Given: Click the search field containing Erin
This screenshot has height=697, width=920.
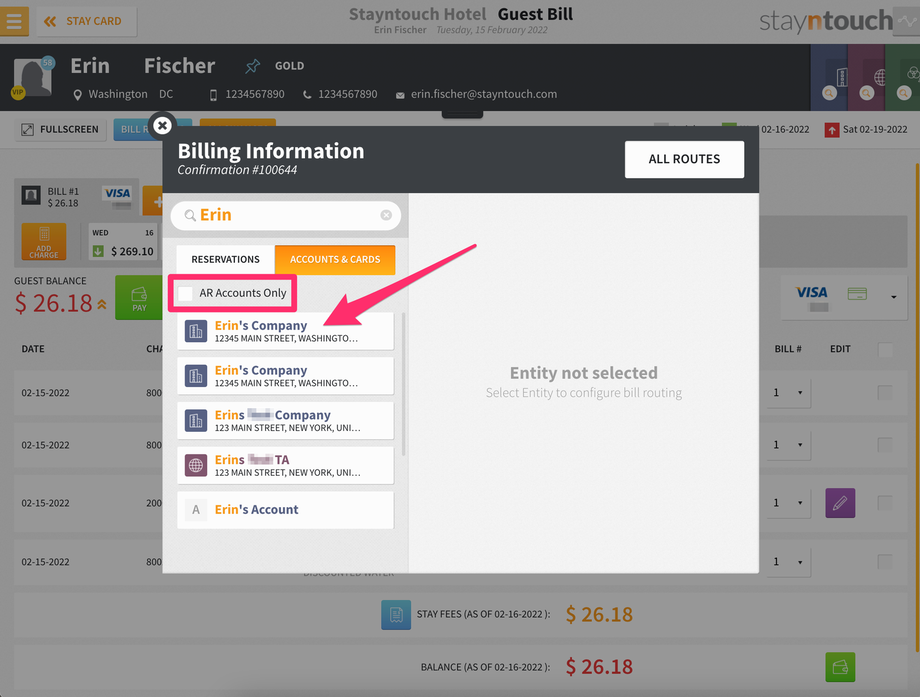Looking at the screenshot, I should click(286, 215).
